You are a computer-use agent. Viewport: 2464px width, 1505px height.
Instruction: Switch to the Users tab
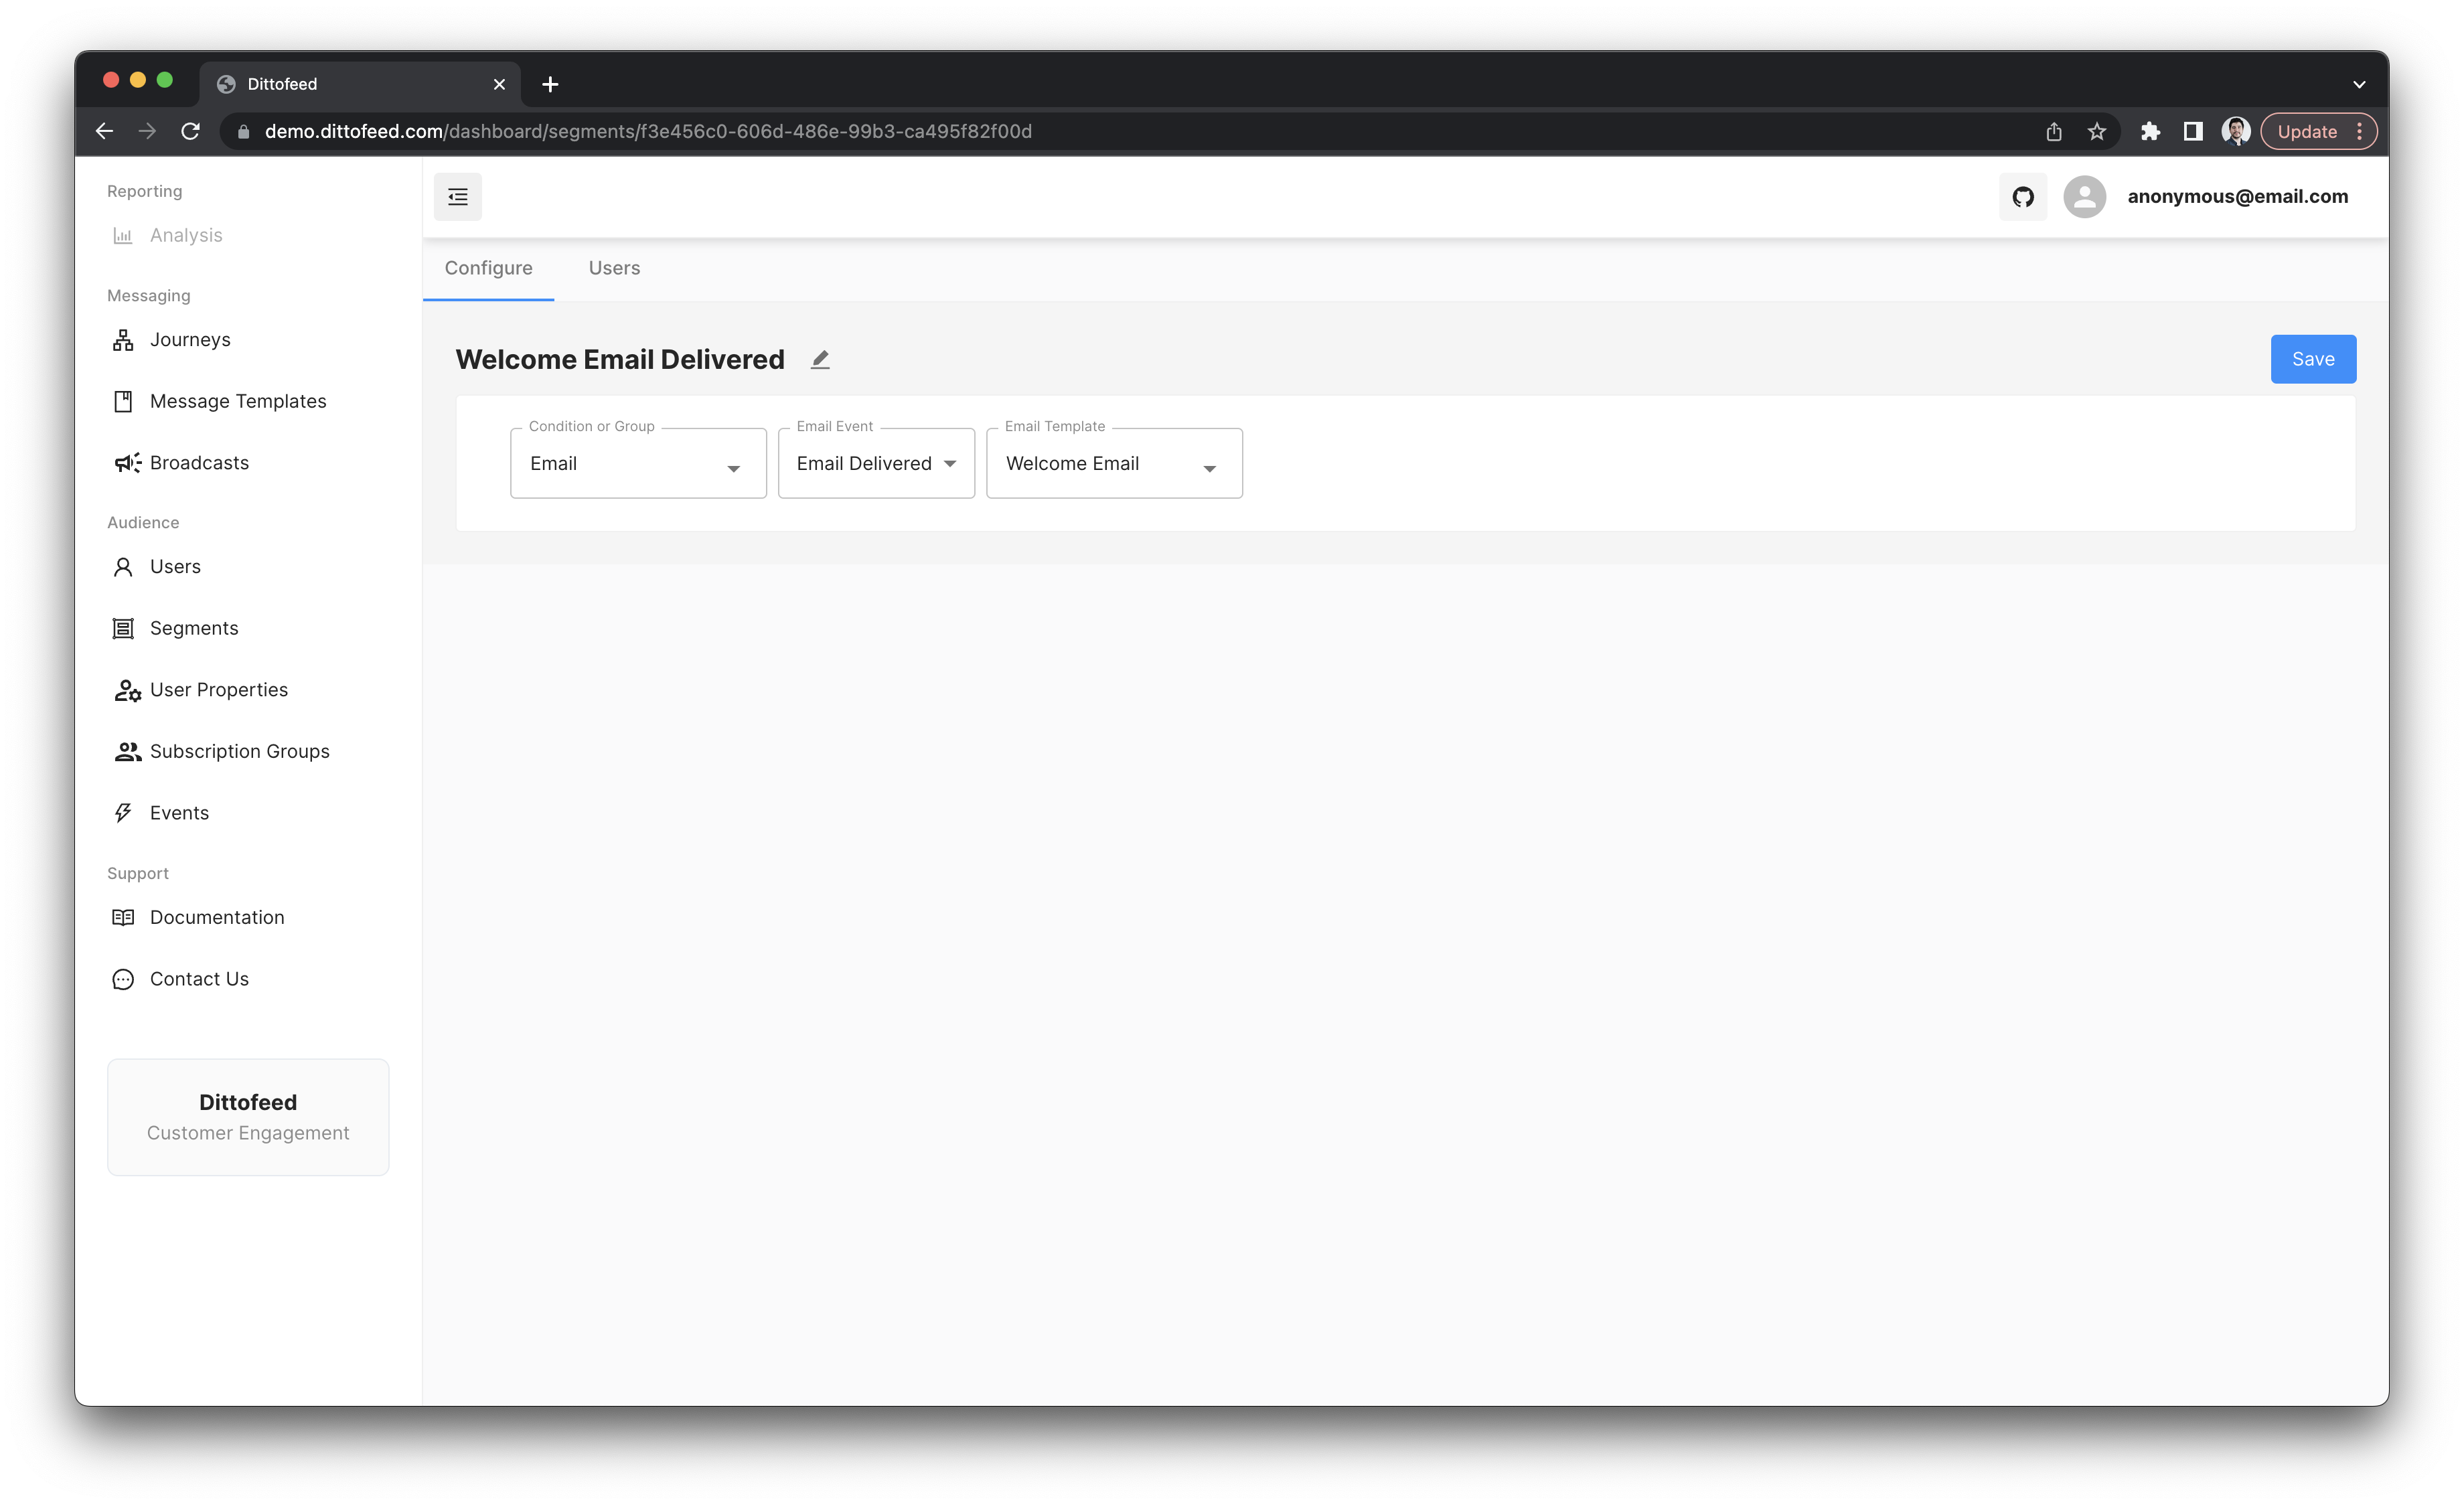614,268
